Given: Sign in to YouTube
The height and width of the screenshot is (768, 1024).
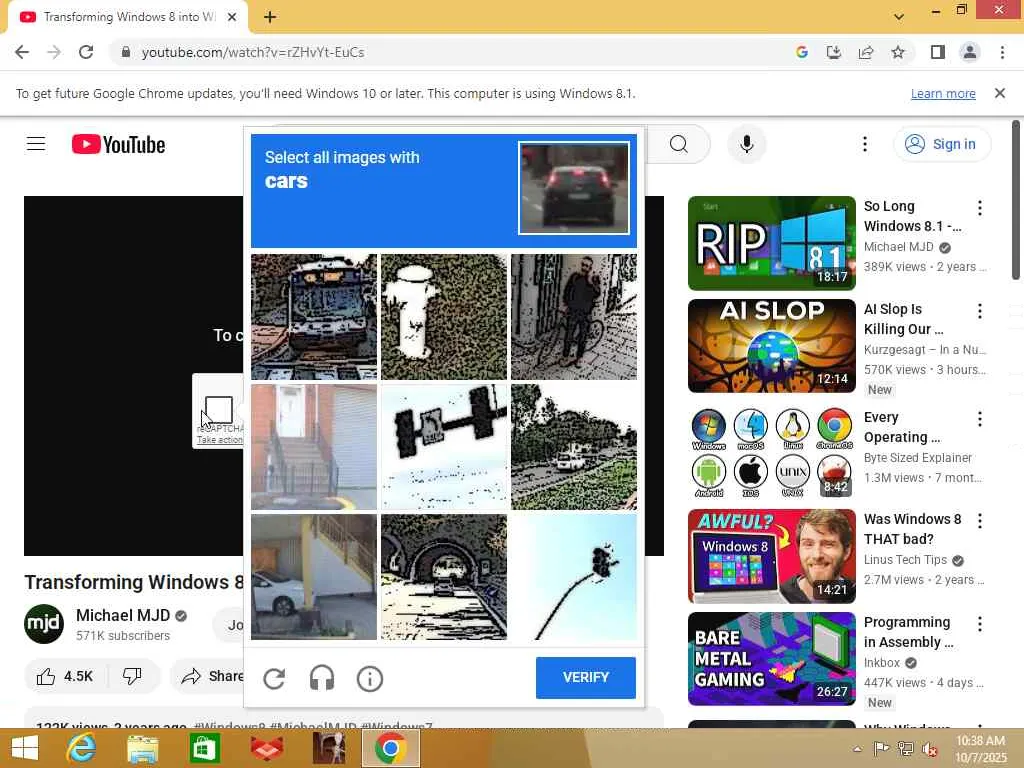Looking at the screenshot, I should click(x=942, y=144).
